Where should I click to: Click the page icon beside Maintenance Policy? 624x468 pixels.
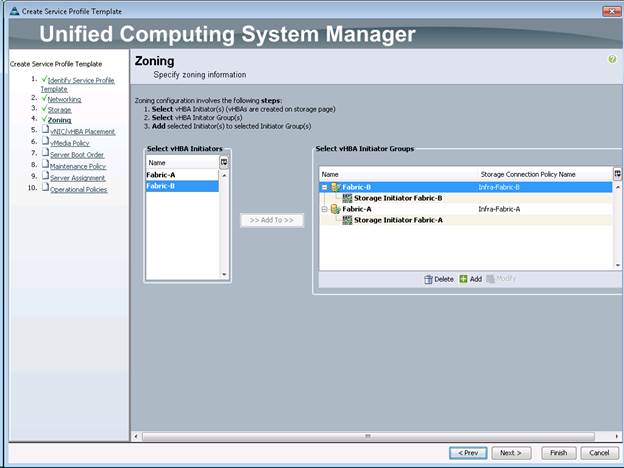click(x=46, y=165)
